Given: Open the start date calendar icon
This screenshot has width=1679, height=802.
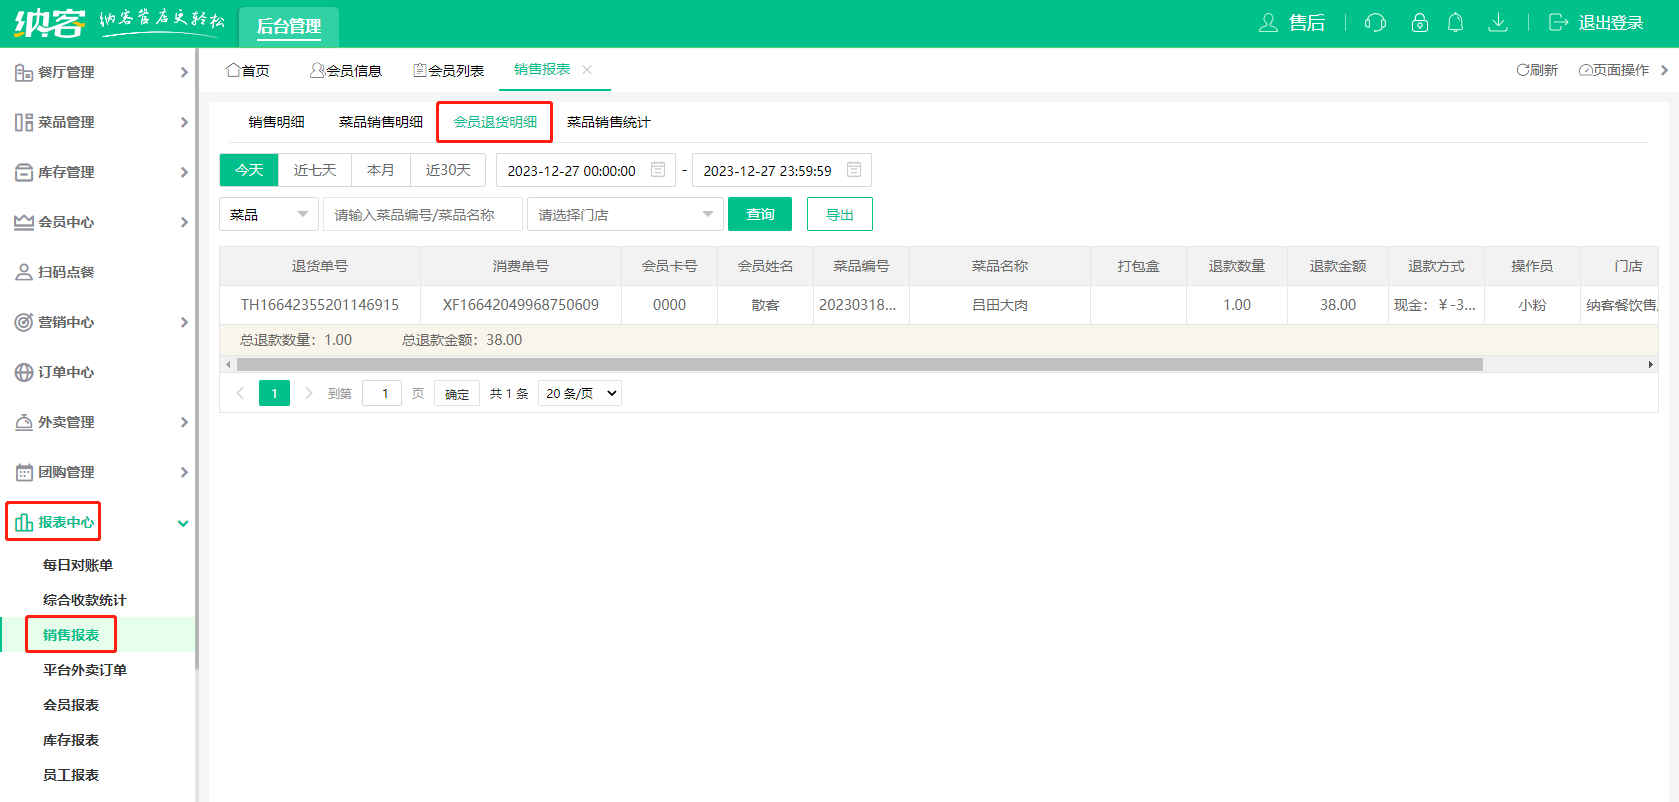Looking at the screenshot, I should coord(658,170).
